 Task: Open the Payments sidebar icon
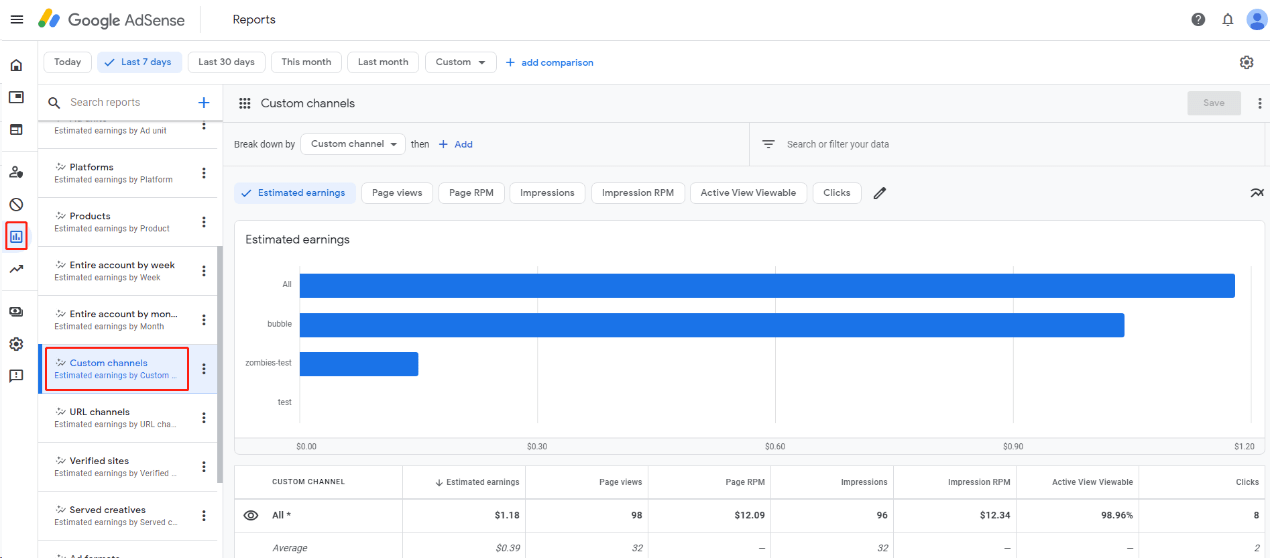coord(16,312)
